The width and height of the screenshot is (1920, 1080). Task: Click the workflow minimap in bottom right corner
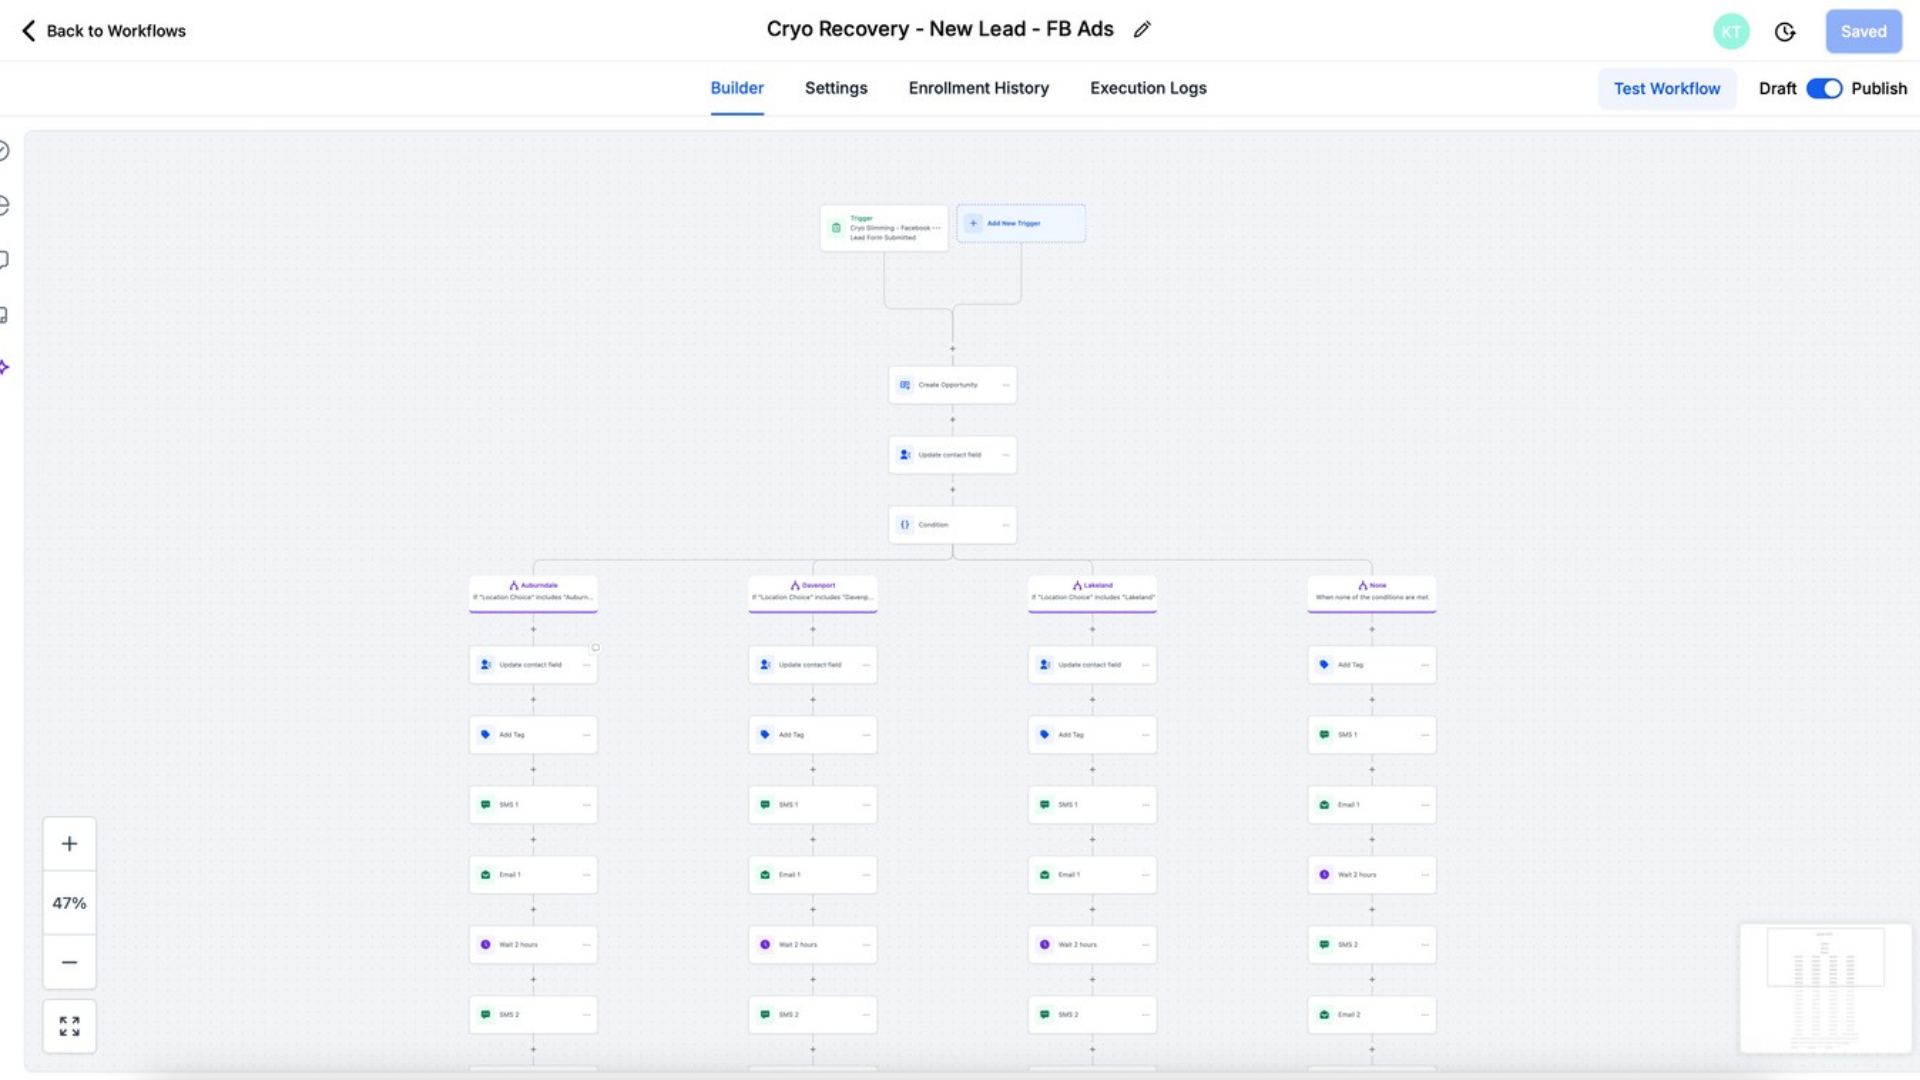1824,988
